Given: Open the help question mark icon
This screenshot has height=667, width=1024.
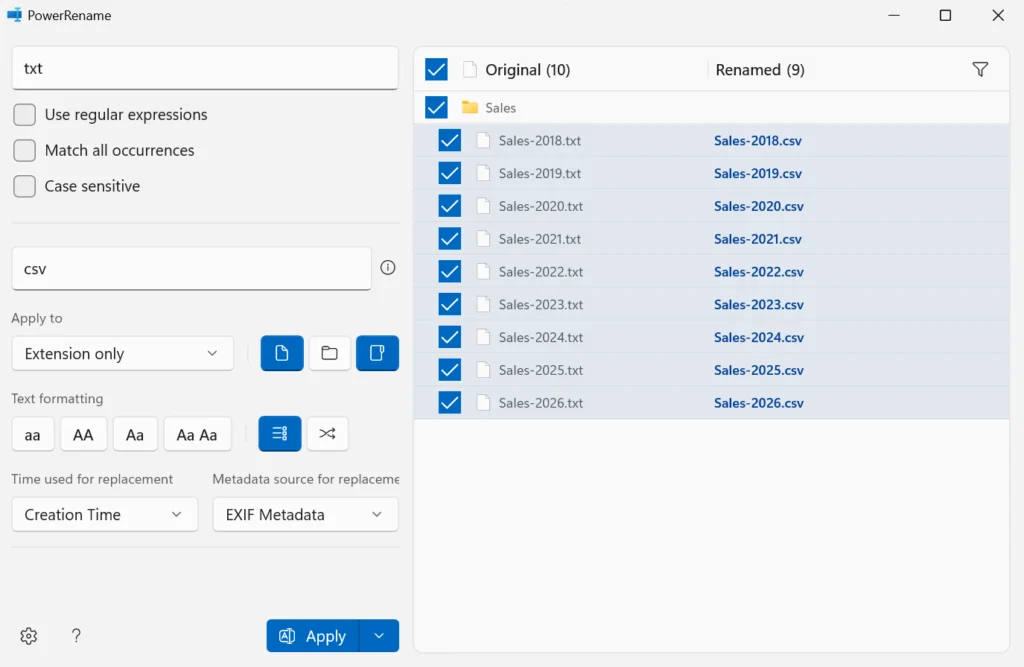Looking at the screenshot, I should tap(76, 636).
